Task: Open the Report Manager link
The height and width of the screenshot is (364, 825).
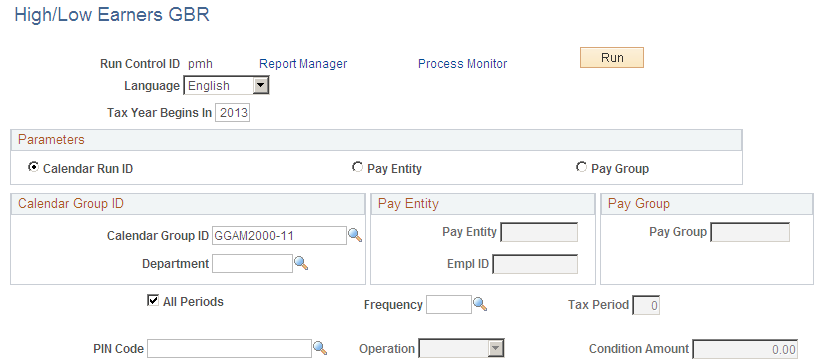Action: 303,64
